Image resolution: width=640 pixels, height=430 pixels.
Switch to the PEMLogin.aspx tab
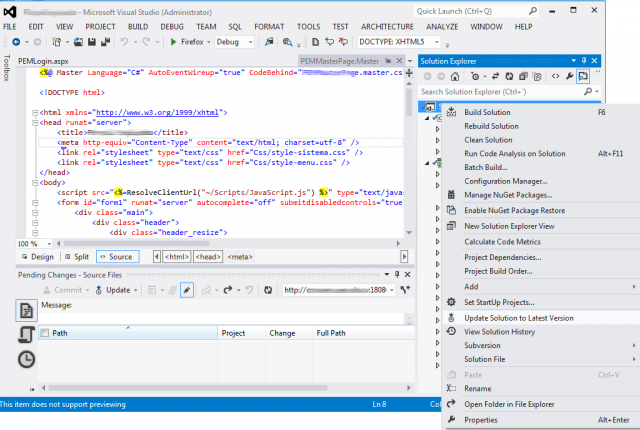click(43, 61)
